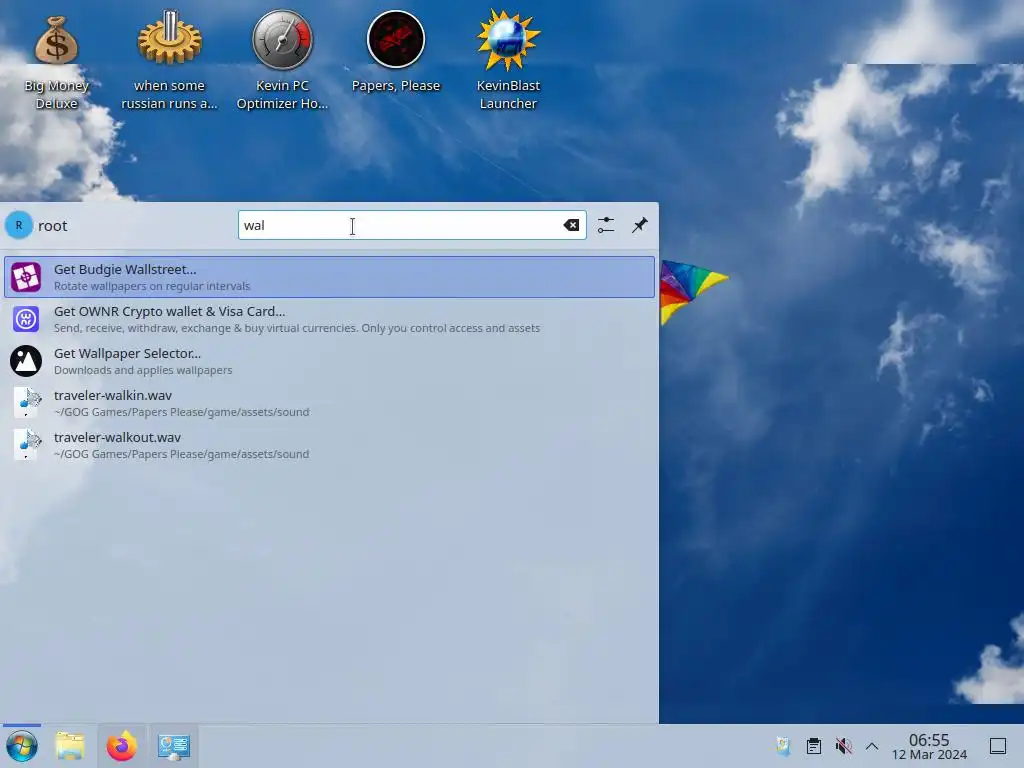Open traveler-walkin.wav file result
Image resolution: width=1024 pixels, height=768 pixels.
(329, 403)
